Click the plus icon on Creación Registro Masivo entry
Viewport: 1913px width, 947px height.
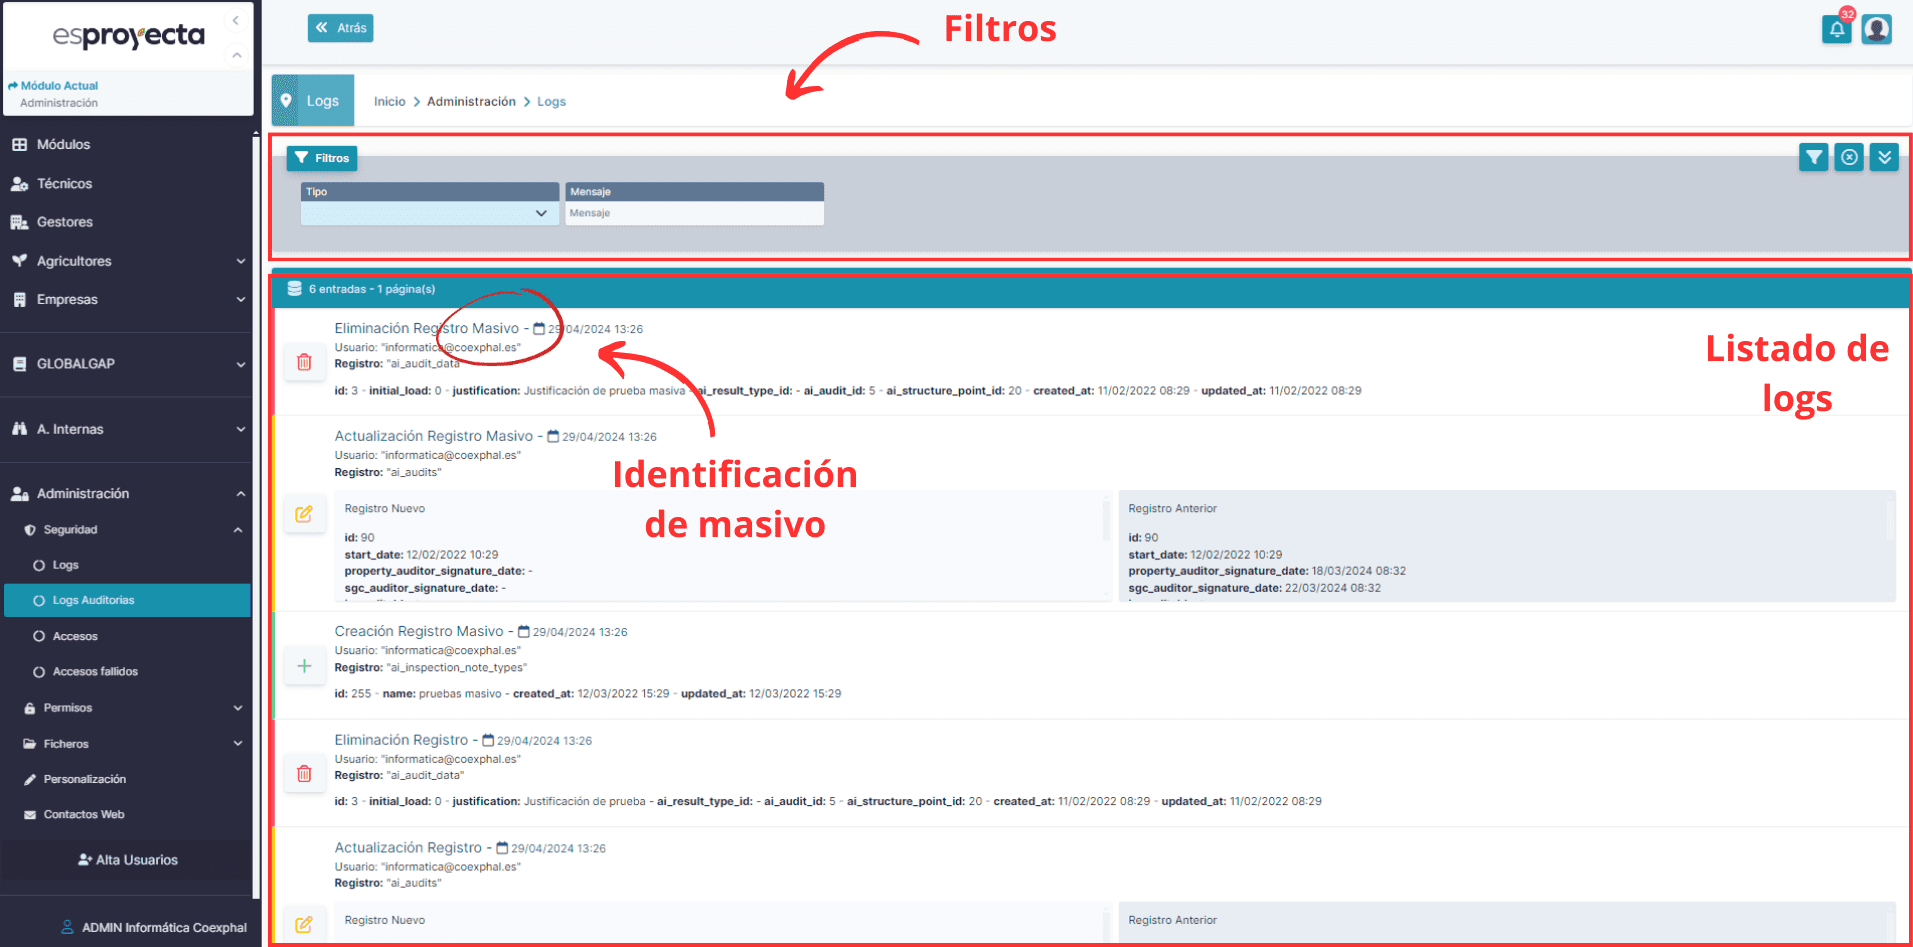(x=304, y=665)
